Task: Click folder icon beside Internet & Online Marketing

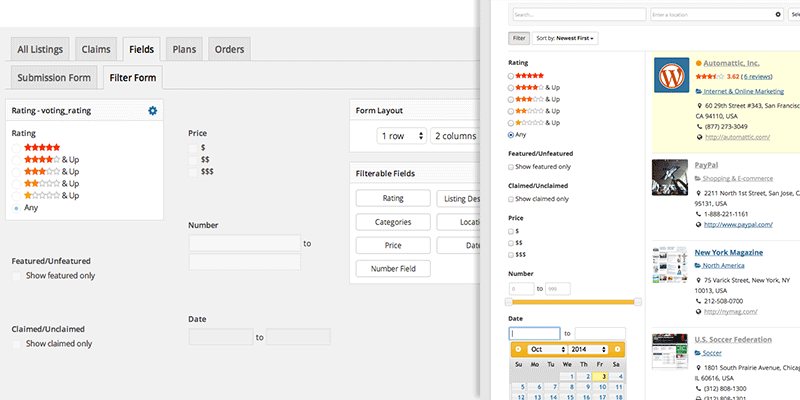Action: (698, 91)
